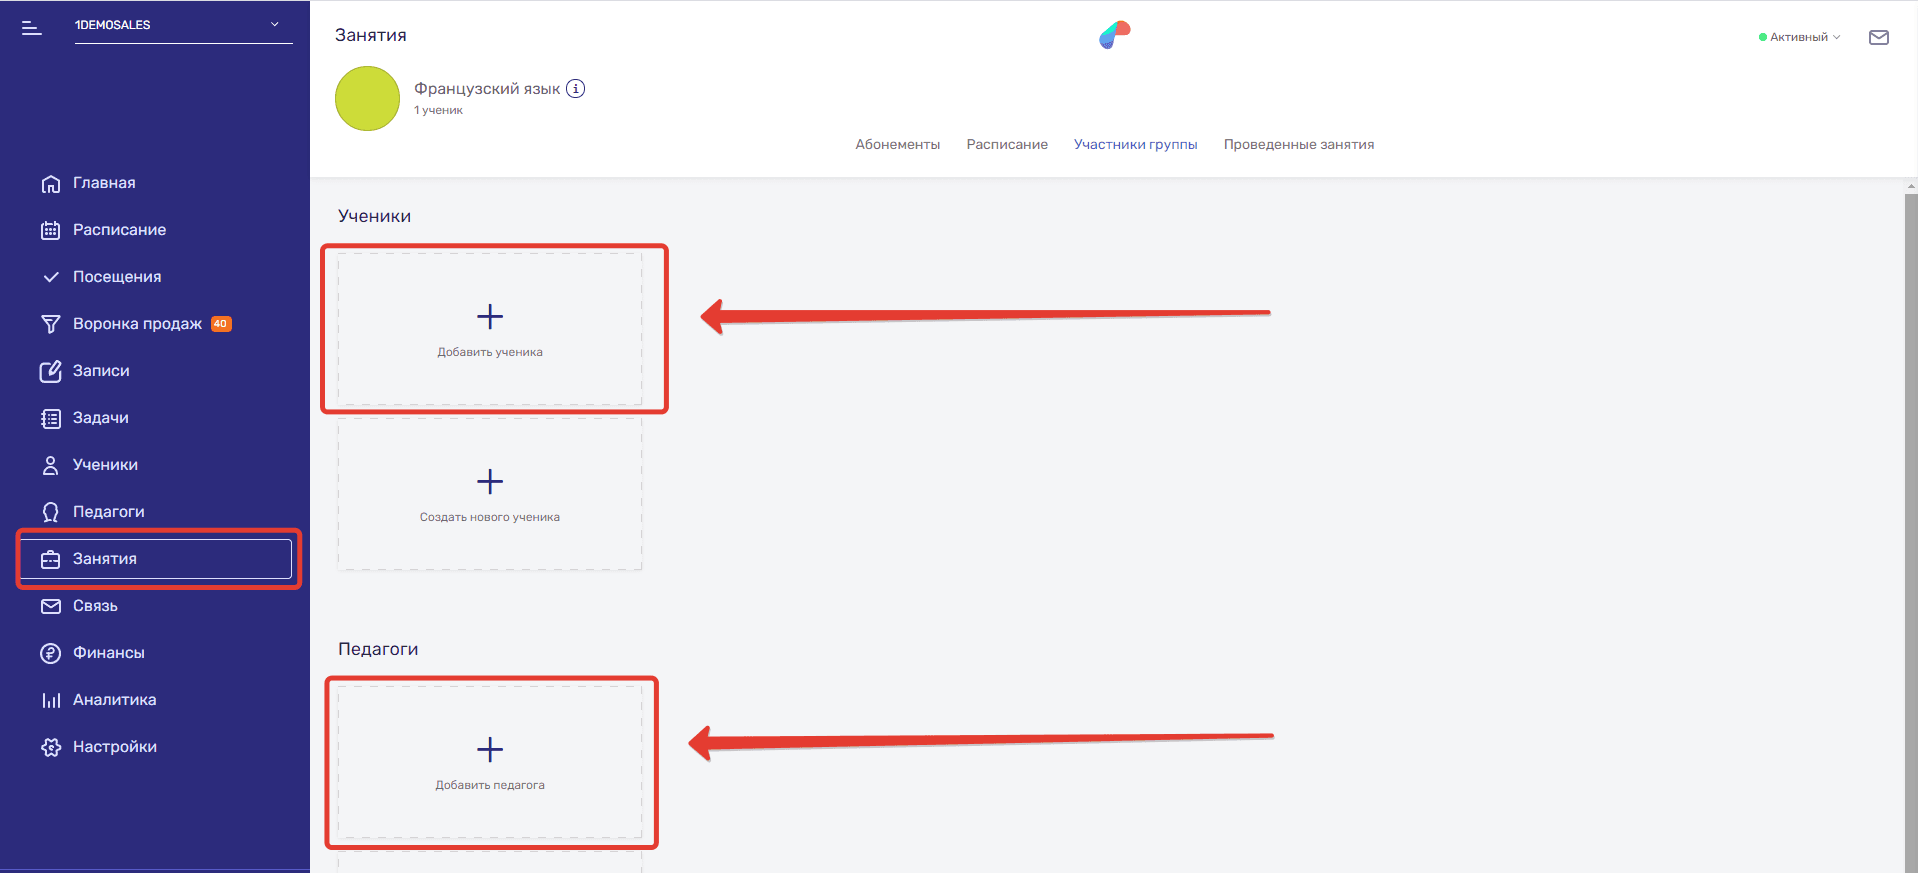Click the Аналитика bar chart icon
1918x873 pixels.
[51, 700]
